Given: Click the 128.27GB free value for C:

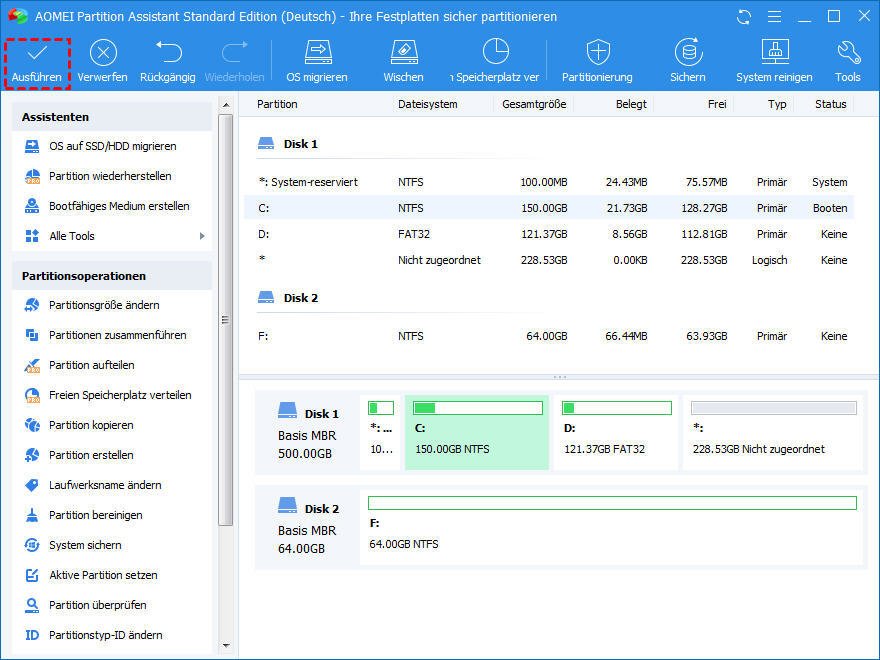Looking at the screenshot, I should point(704,208).
